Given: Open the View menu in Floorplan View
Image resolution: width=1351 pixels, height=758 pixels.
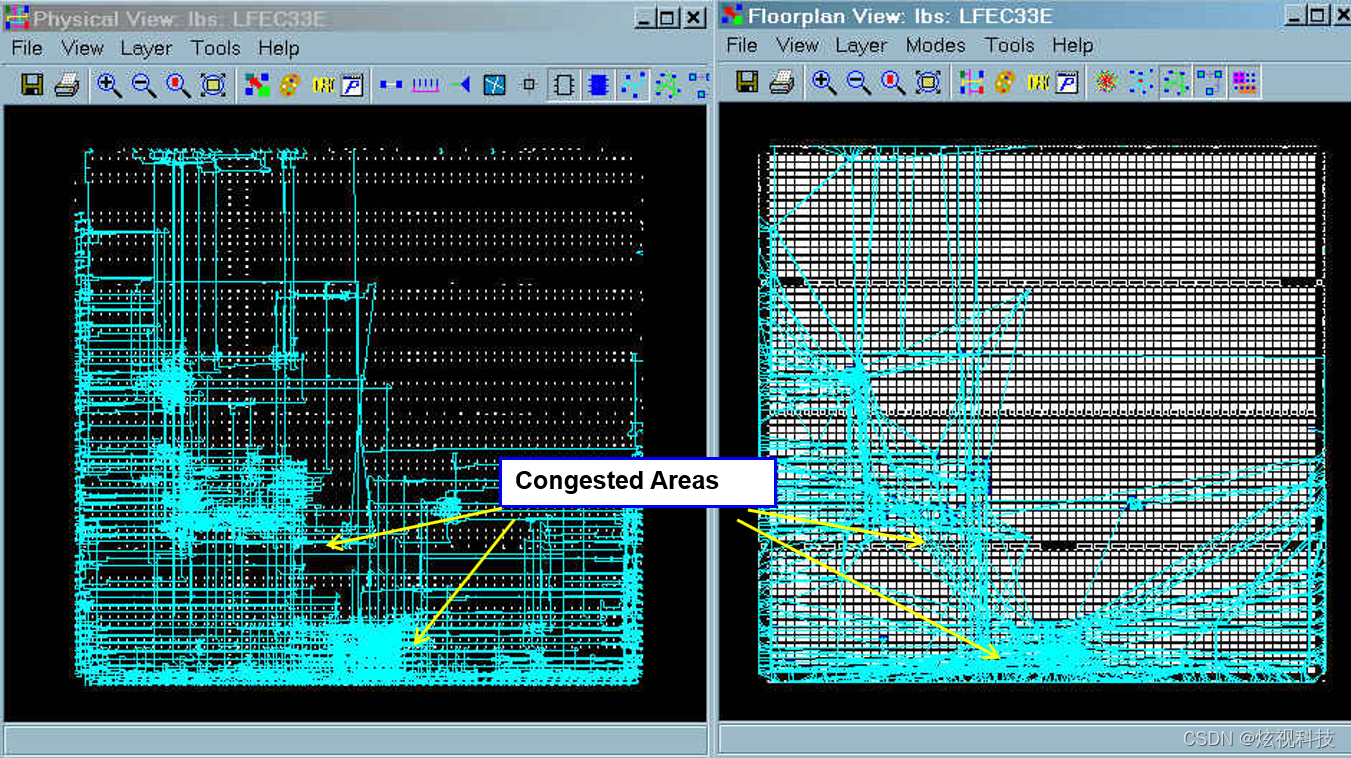Looking at the screenshot, I should coord(797,45).
